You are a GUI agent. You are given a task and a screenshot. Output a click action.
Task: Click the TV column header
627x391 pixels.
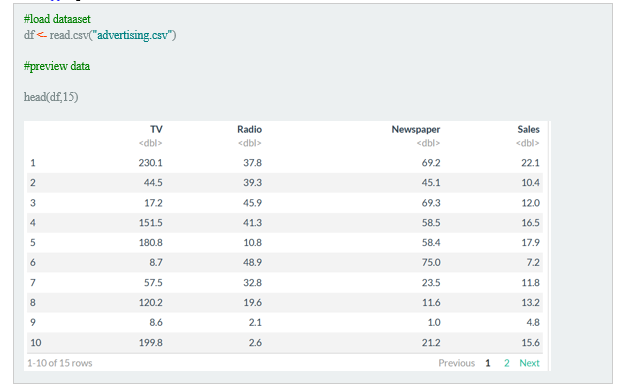click(x=156, y=130)
